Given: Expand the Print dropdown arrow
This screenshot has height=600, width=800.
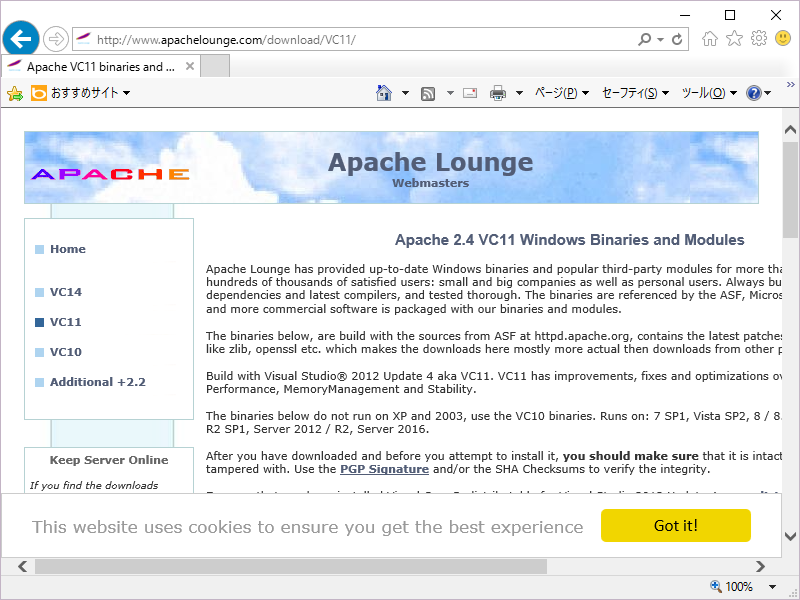Looking at the screenshot, I should click(x=519, y=93).
